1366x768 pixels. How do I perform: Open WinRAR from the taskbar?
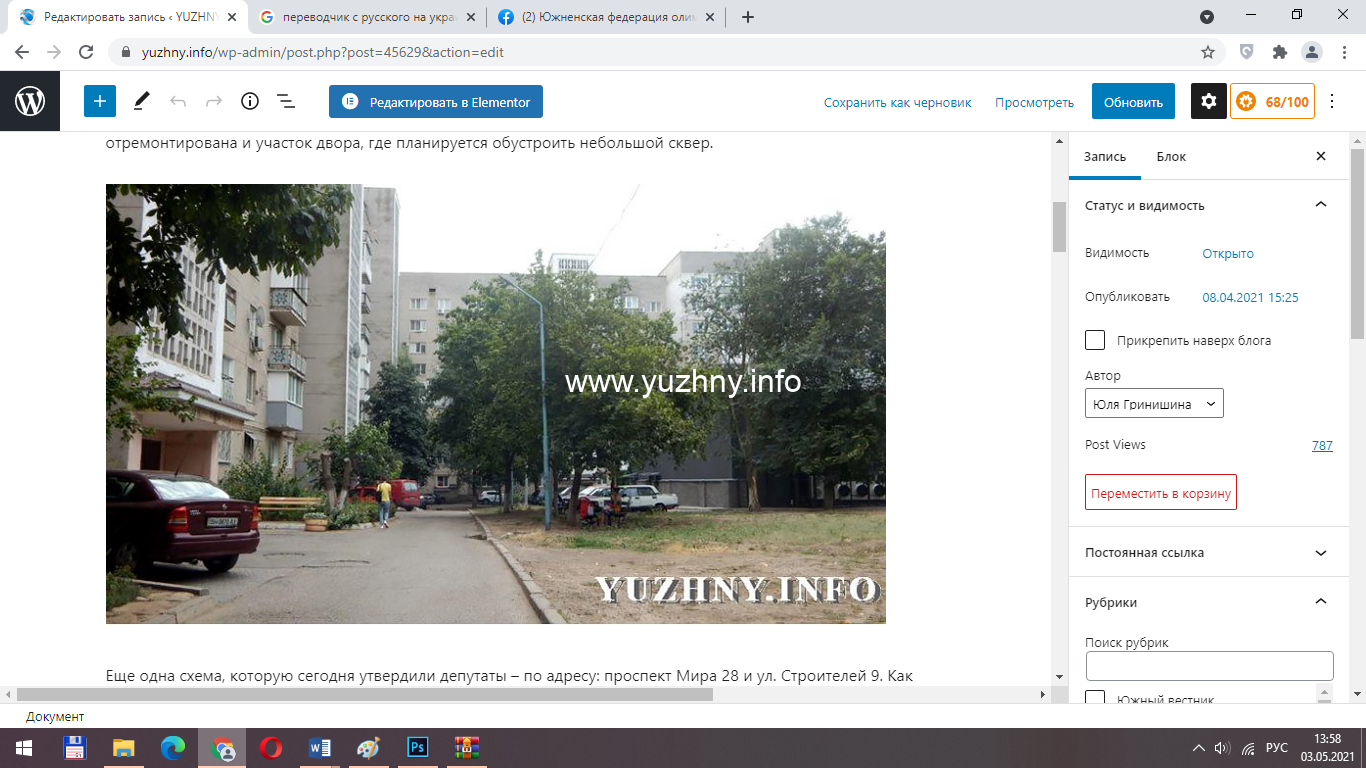pyautogui.click(x=466, y=748)
